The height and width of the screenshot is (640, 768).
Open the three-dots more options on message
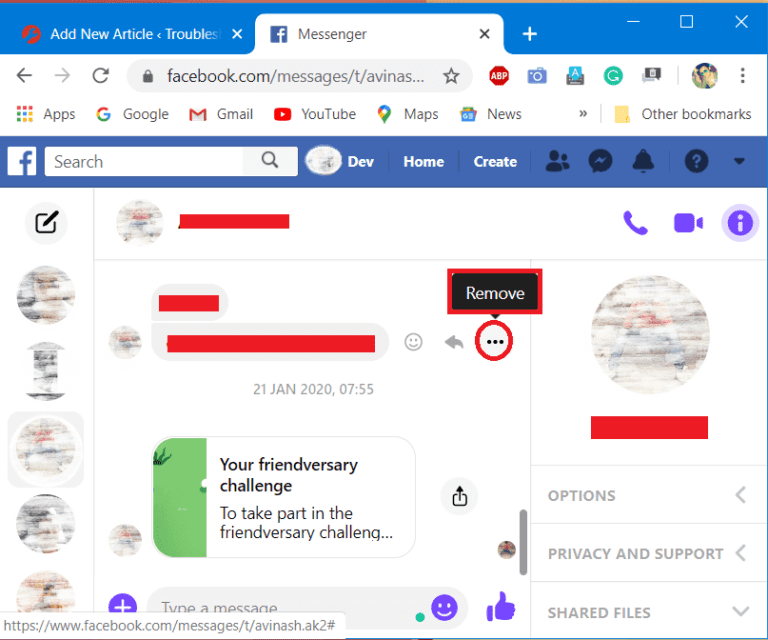click(494, 341)
